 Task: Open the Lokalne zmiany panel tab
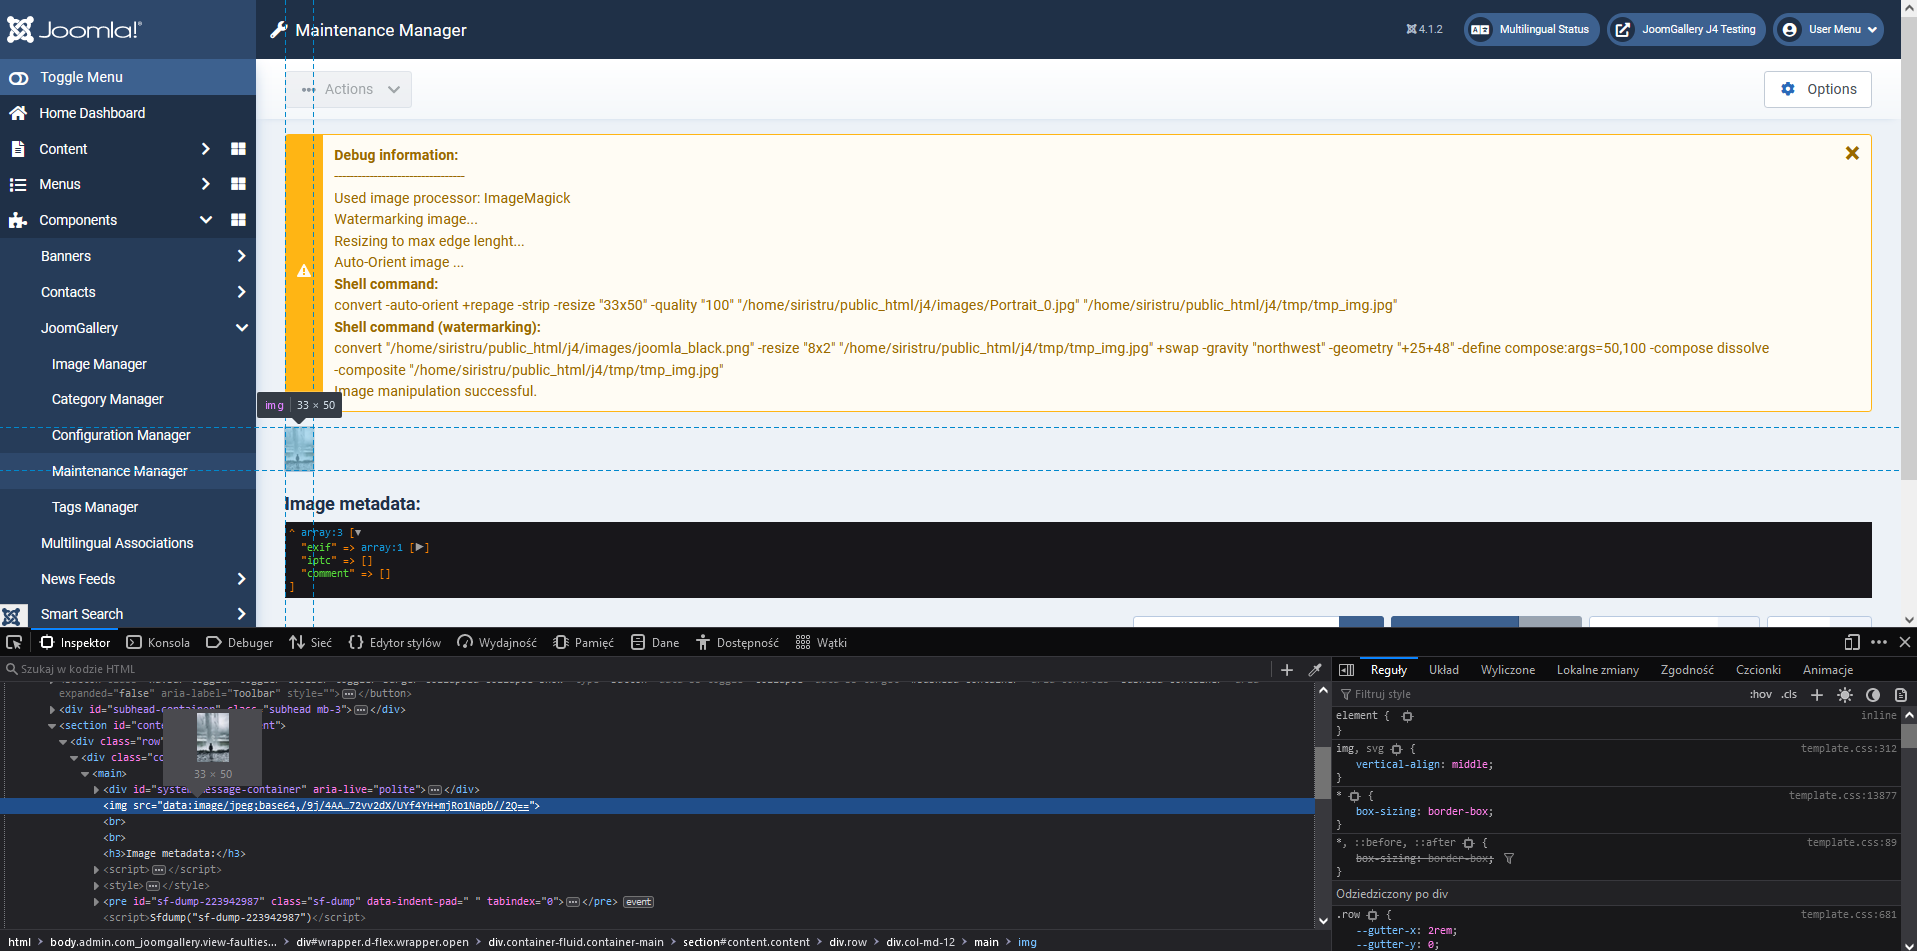click(x=1597, y=670)
